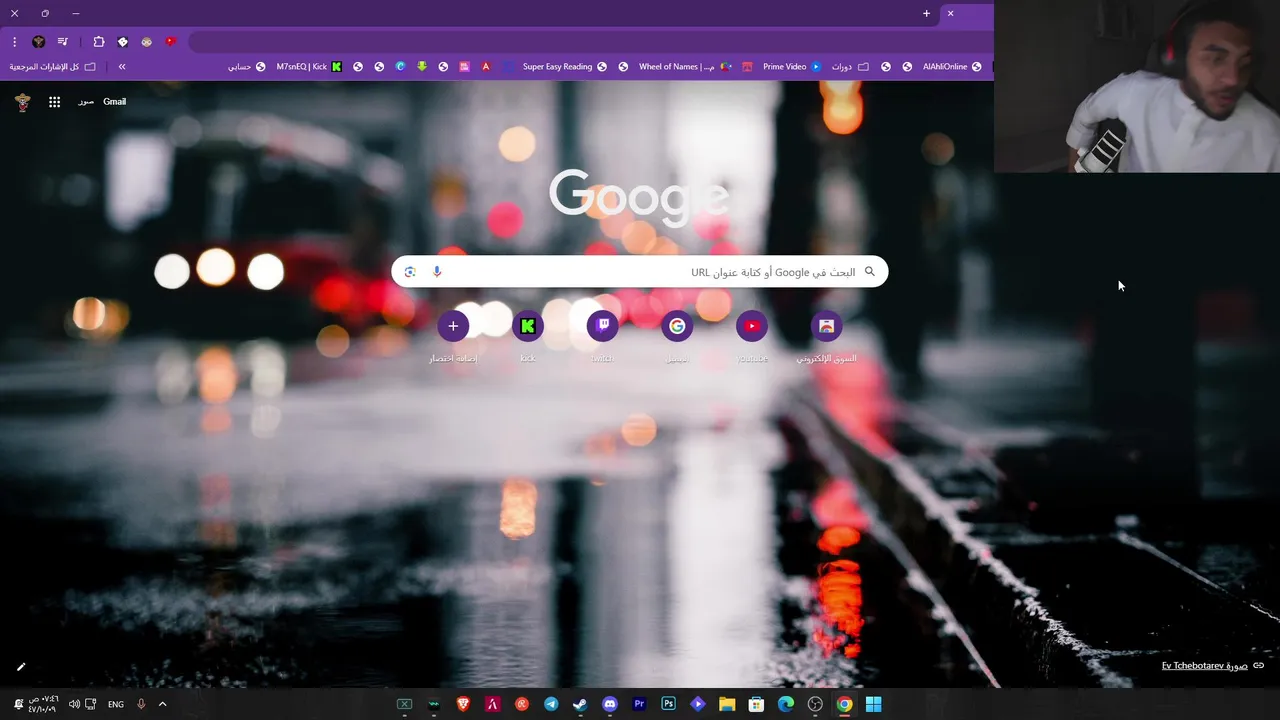Switch ENG input language
The height and width of the screenshot is (720, 1280).
pos(116,704)
